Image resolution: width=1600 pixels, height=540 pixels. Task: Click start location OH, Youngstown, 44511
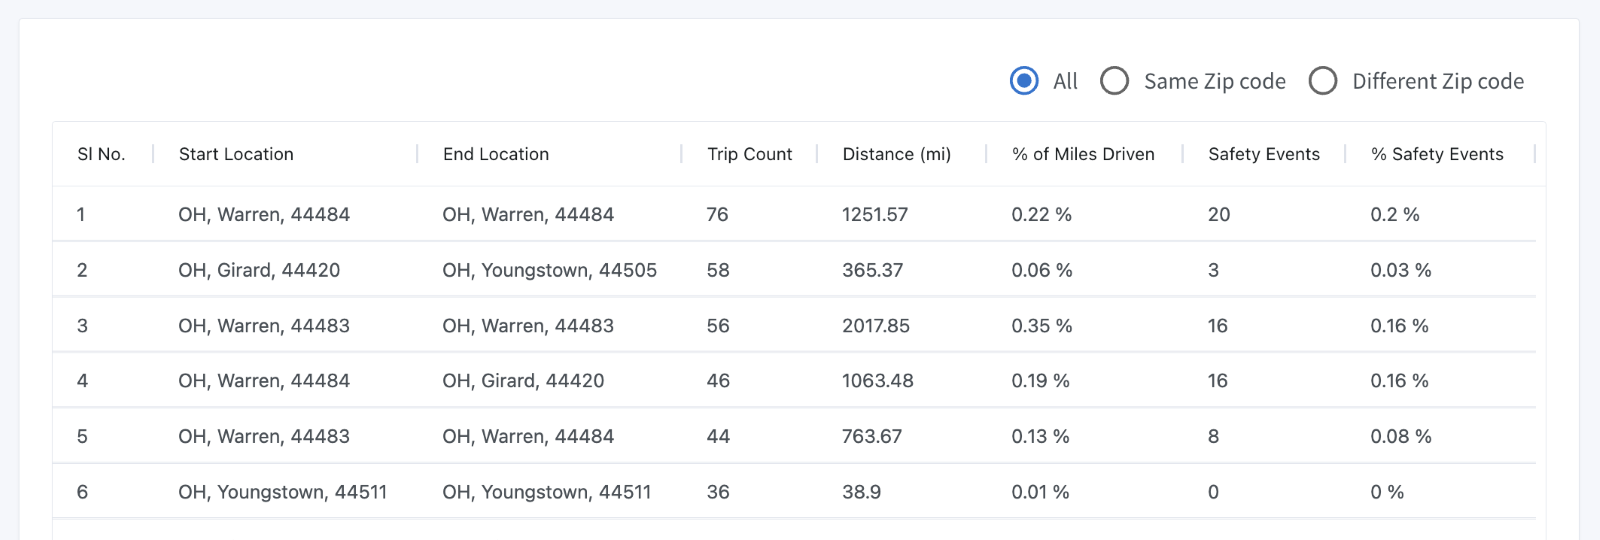pos(282,492)
